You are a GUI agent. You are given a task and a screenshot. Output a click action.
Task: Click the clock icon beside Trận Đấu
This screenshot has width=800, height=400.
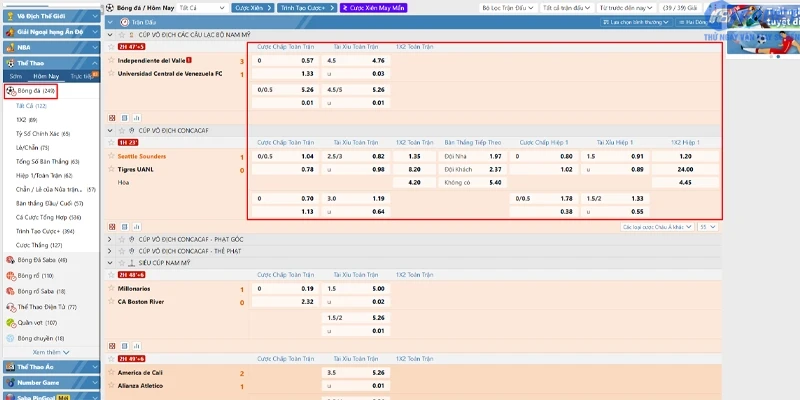(124, 22)
